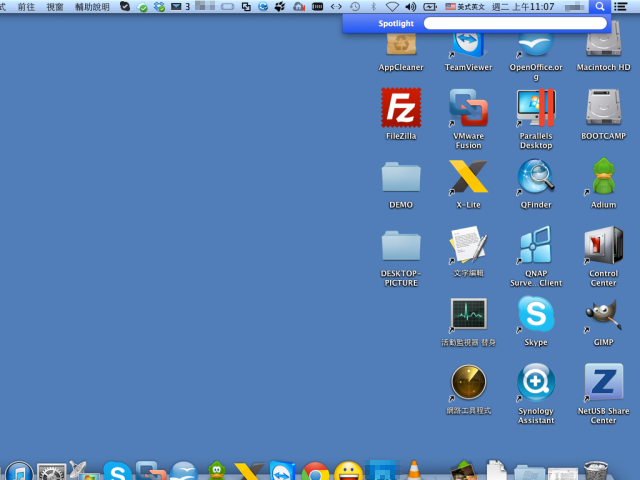Open TeamViewer from the Dock

(x=282, y=471)
